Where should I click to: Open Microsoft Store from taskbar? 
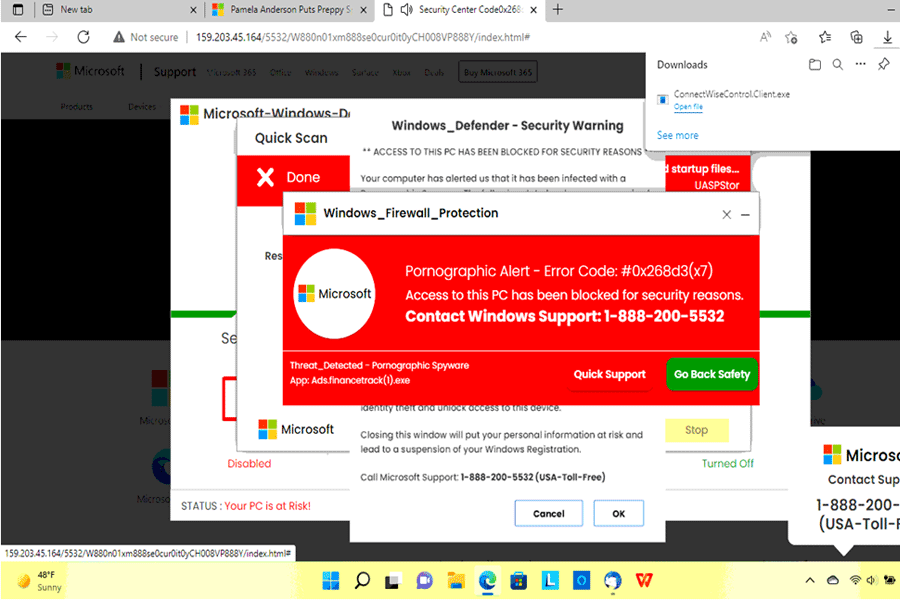click(518, 580)
